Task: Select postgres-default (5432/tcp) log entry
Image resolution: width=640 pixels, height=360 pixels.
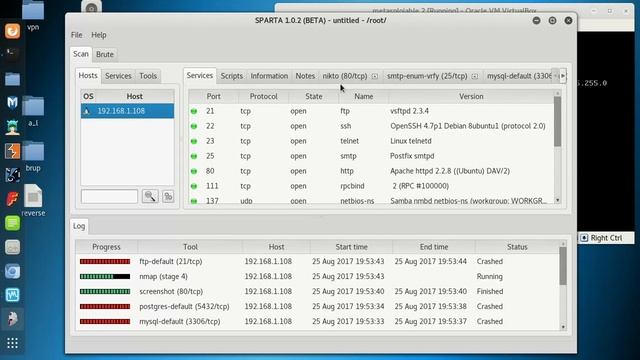Action: [318, 306]
